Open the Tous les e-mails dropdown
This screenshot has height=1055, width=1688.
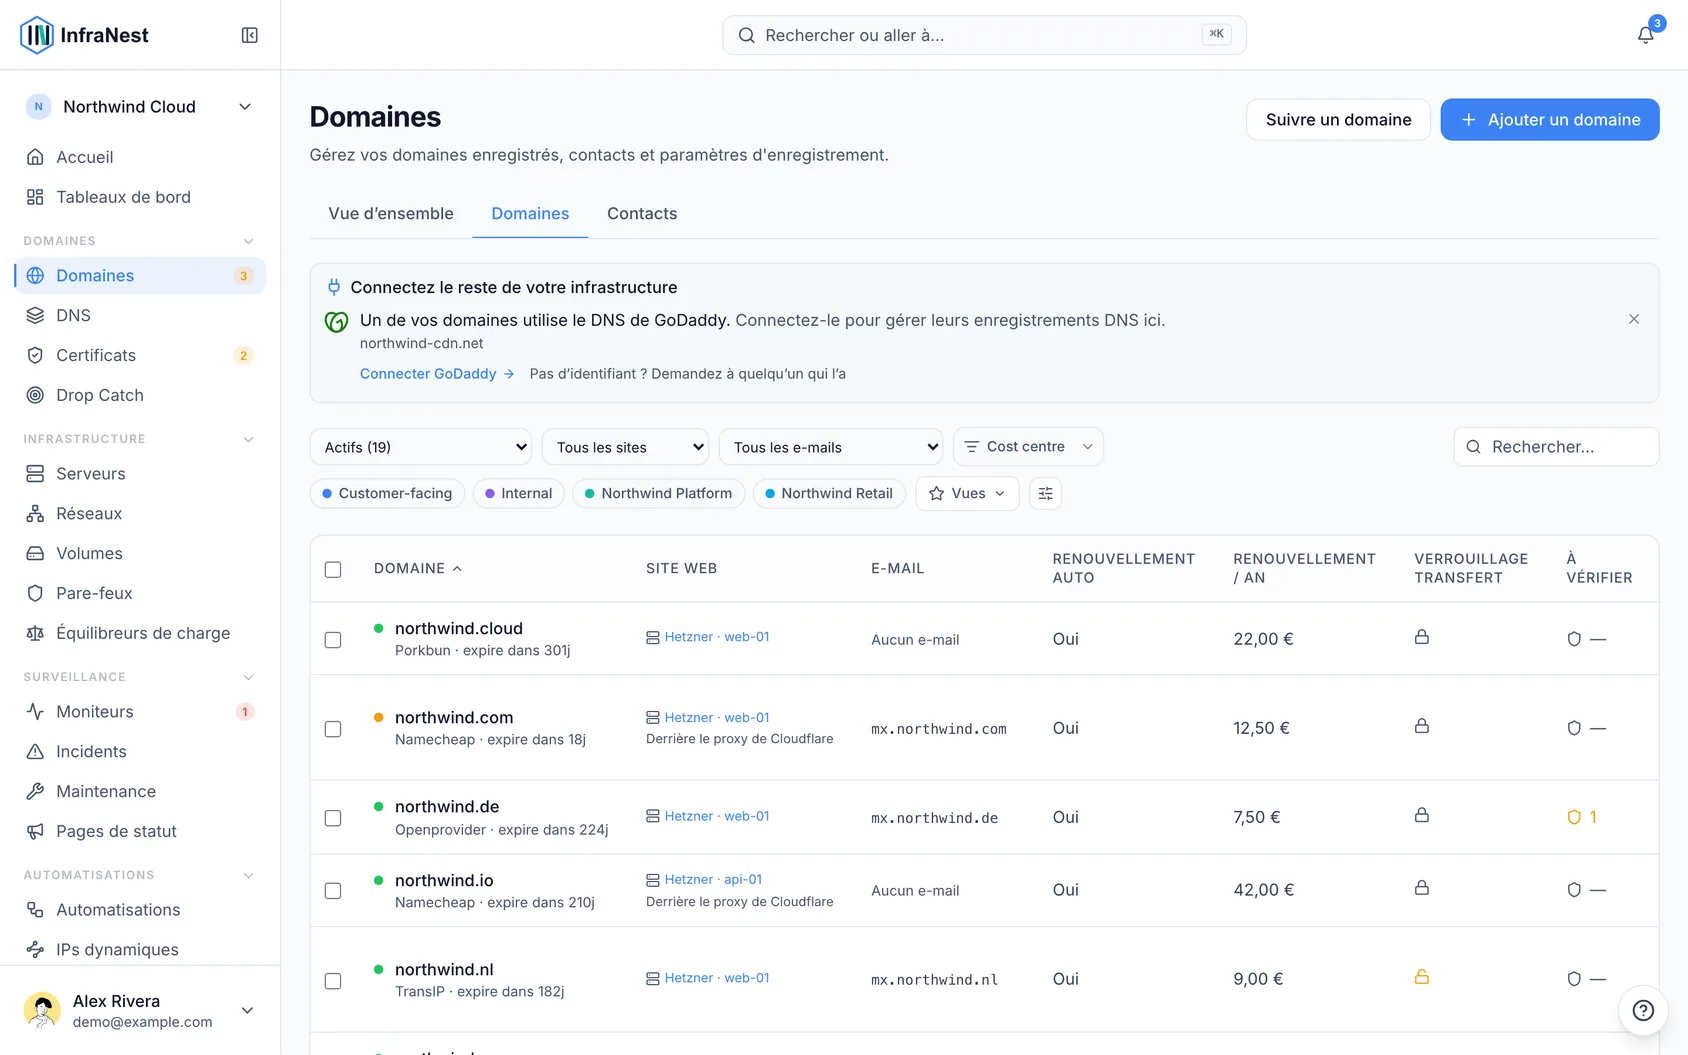click(x=831, y=447)
